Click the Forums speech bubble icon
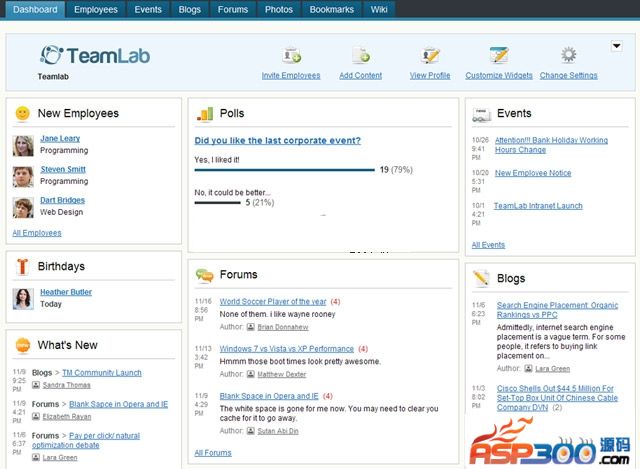Image resolution: width=640 pixels, height=469 pixels. 204,276
